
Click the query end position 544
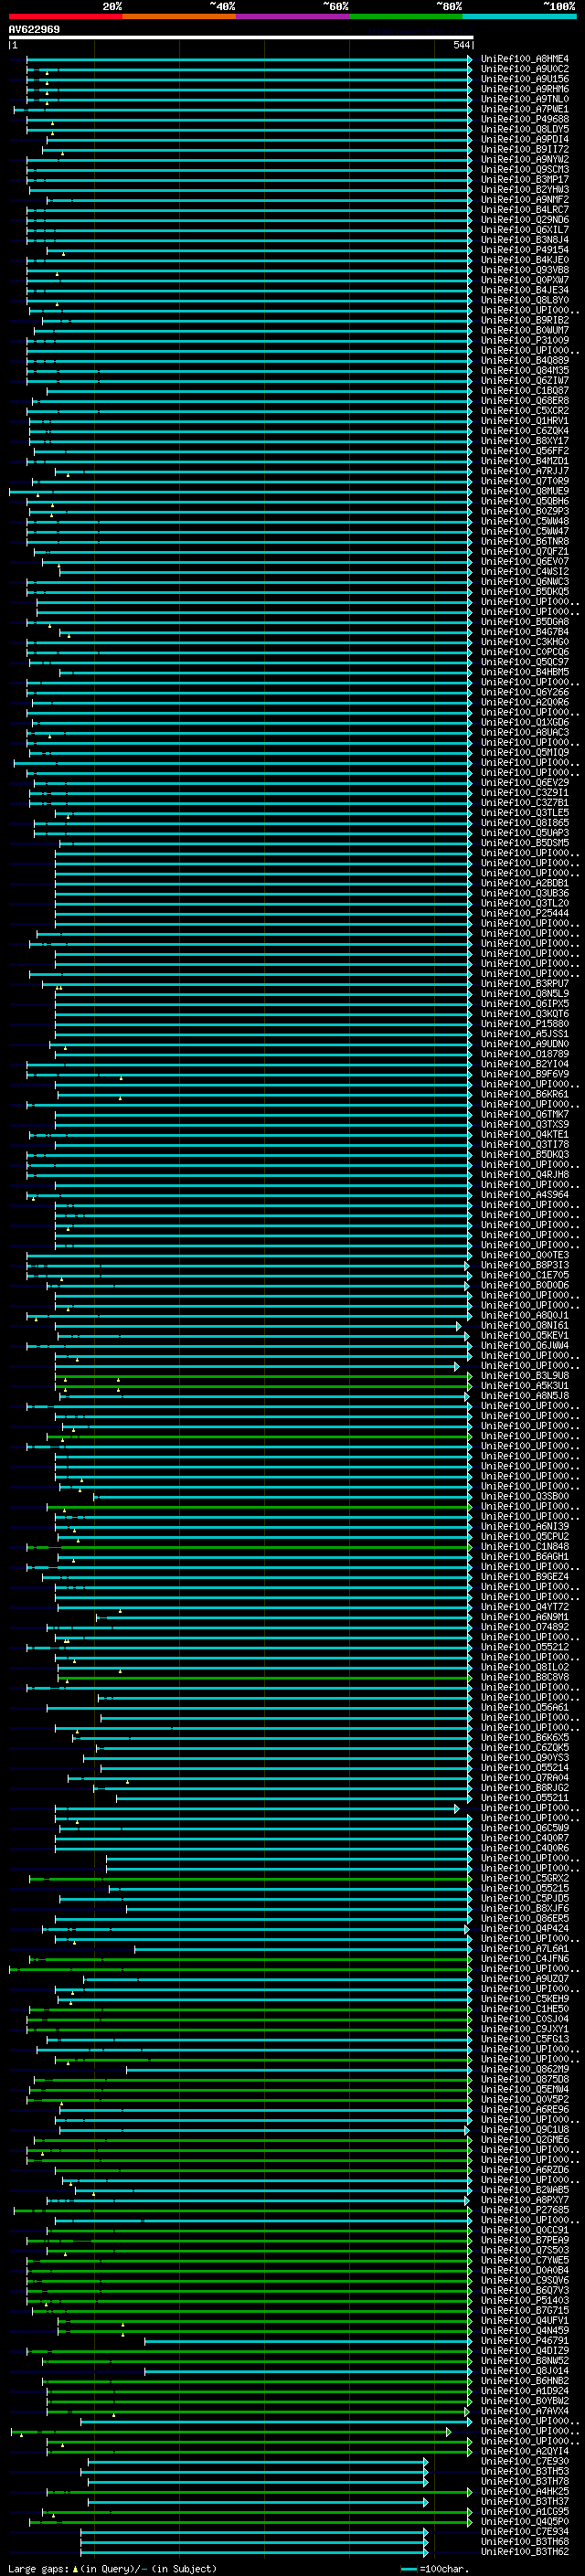(461, 45)
